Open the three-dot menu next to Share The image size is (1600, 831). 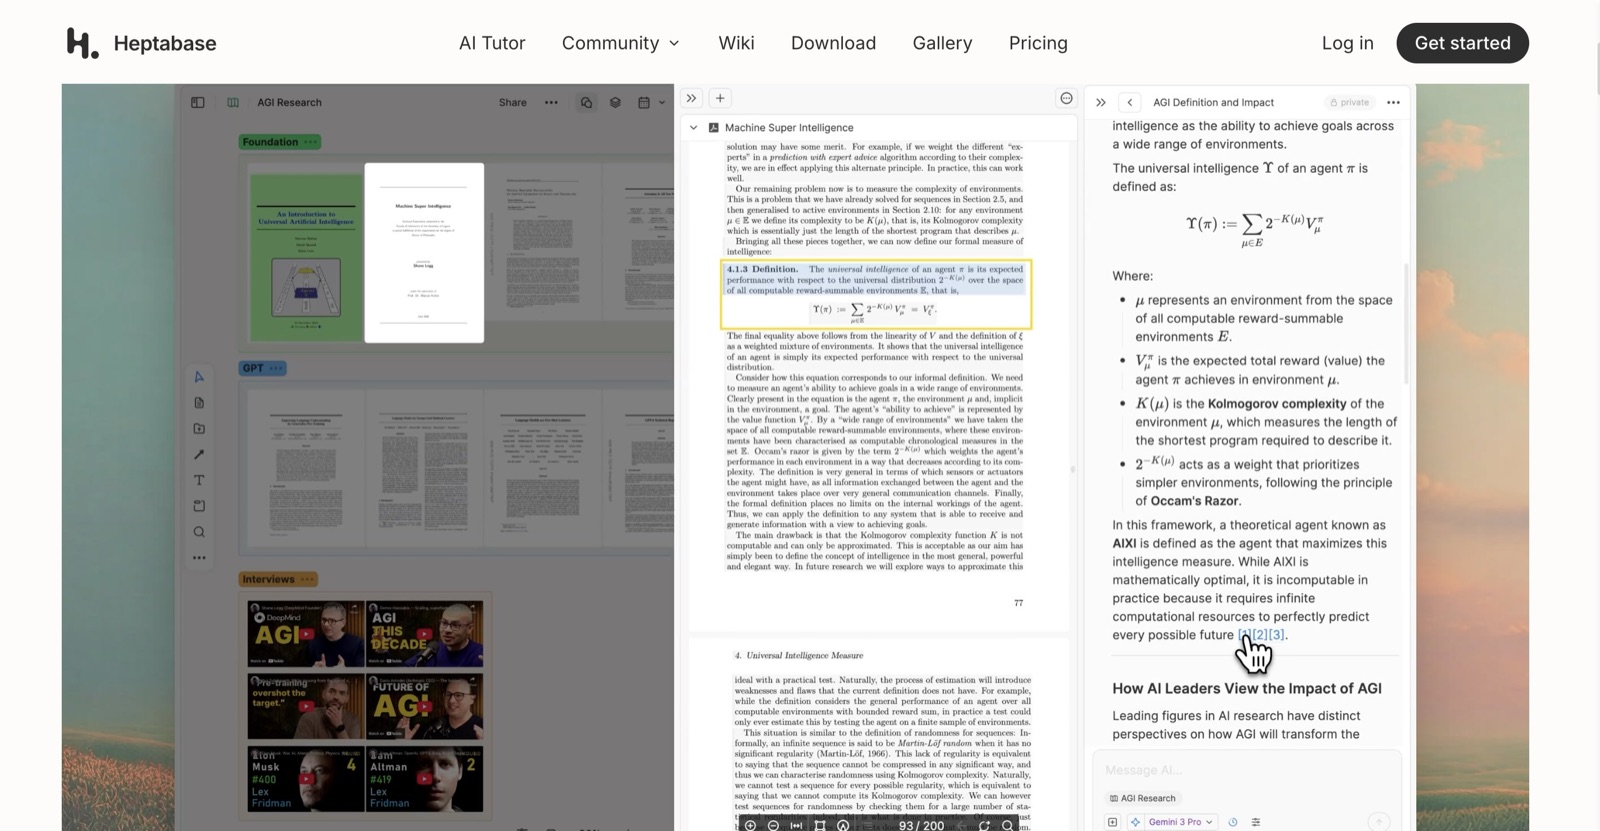551,102
